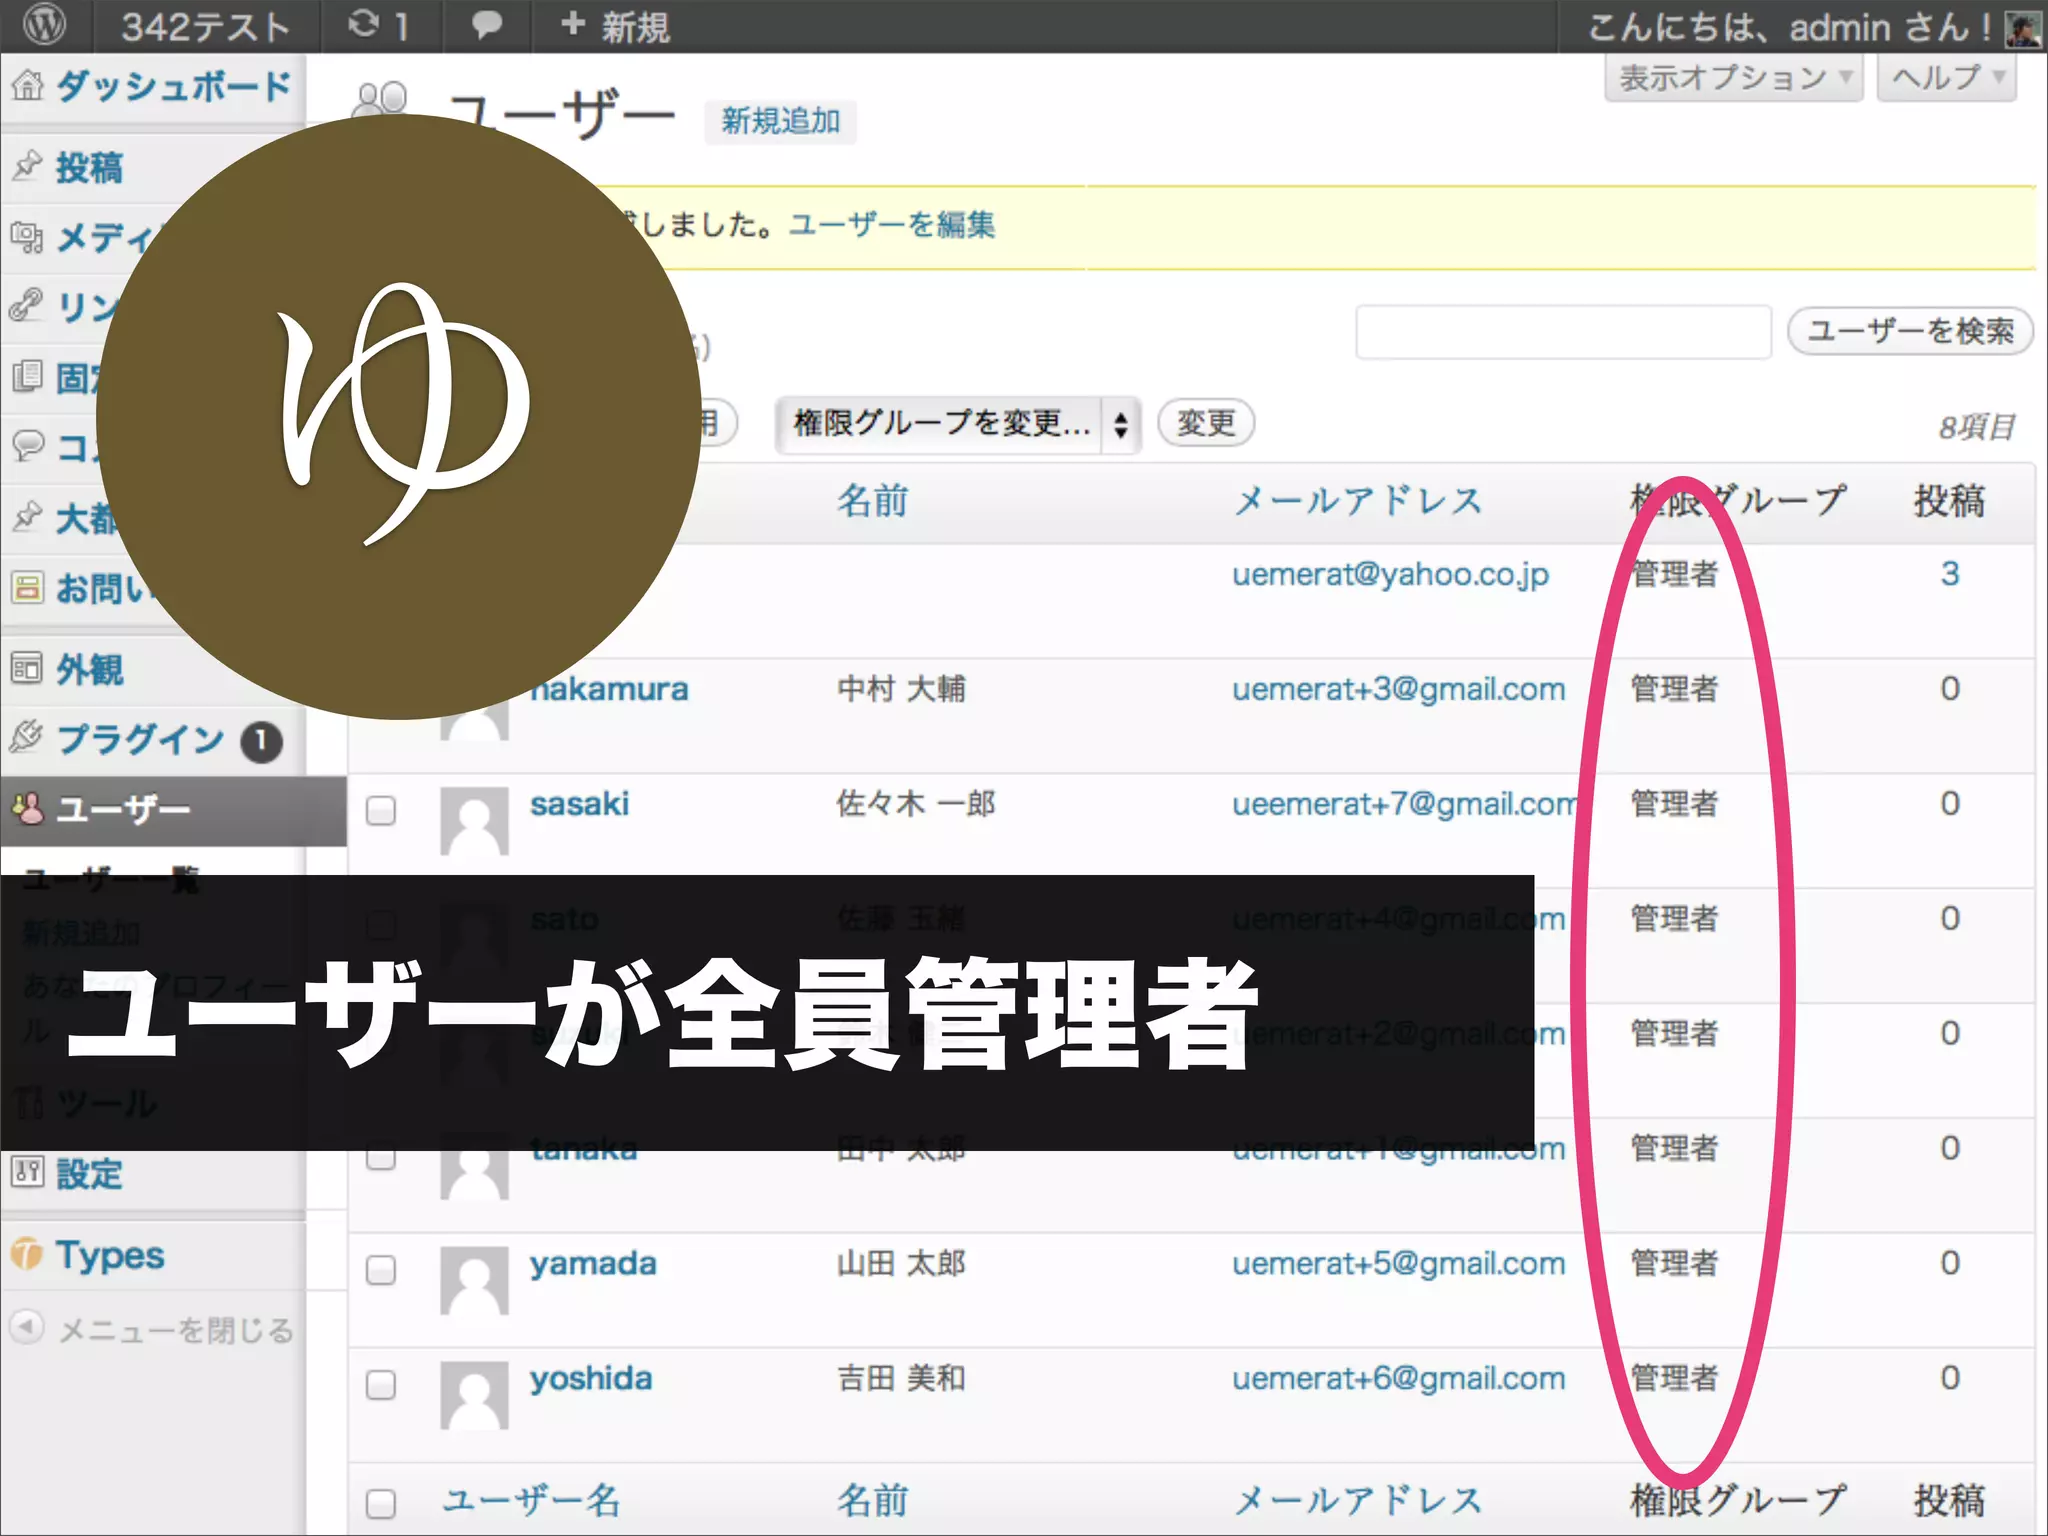Click the yamada avatar thumbnail

[x=475, y=1281]
